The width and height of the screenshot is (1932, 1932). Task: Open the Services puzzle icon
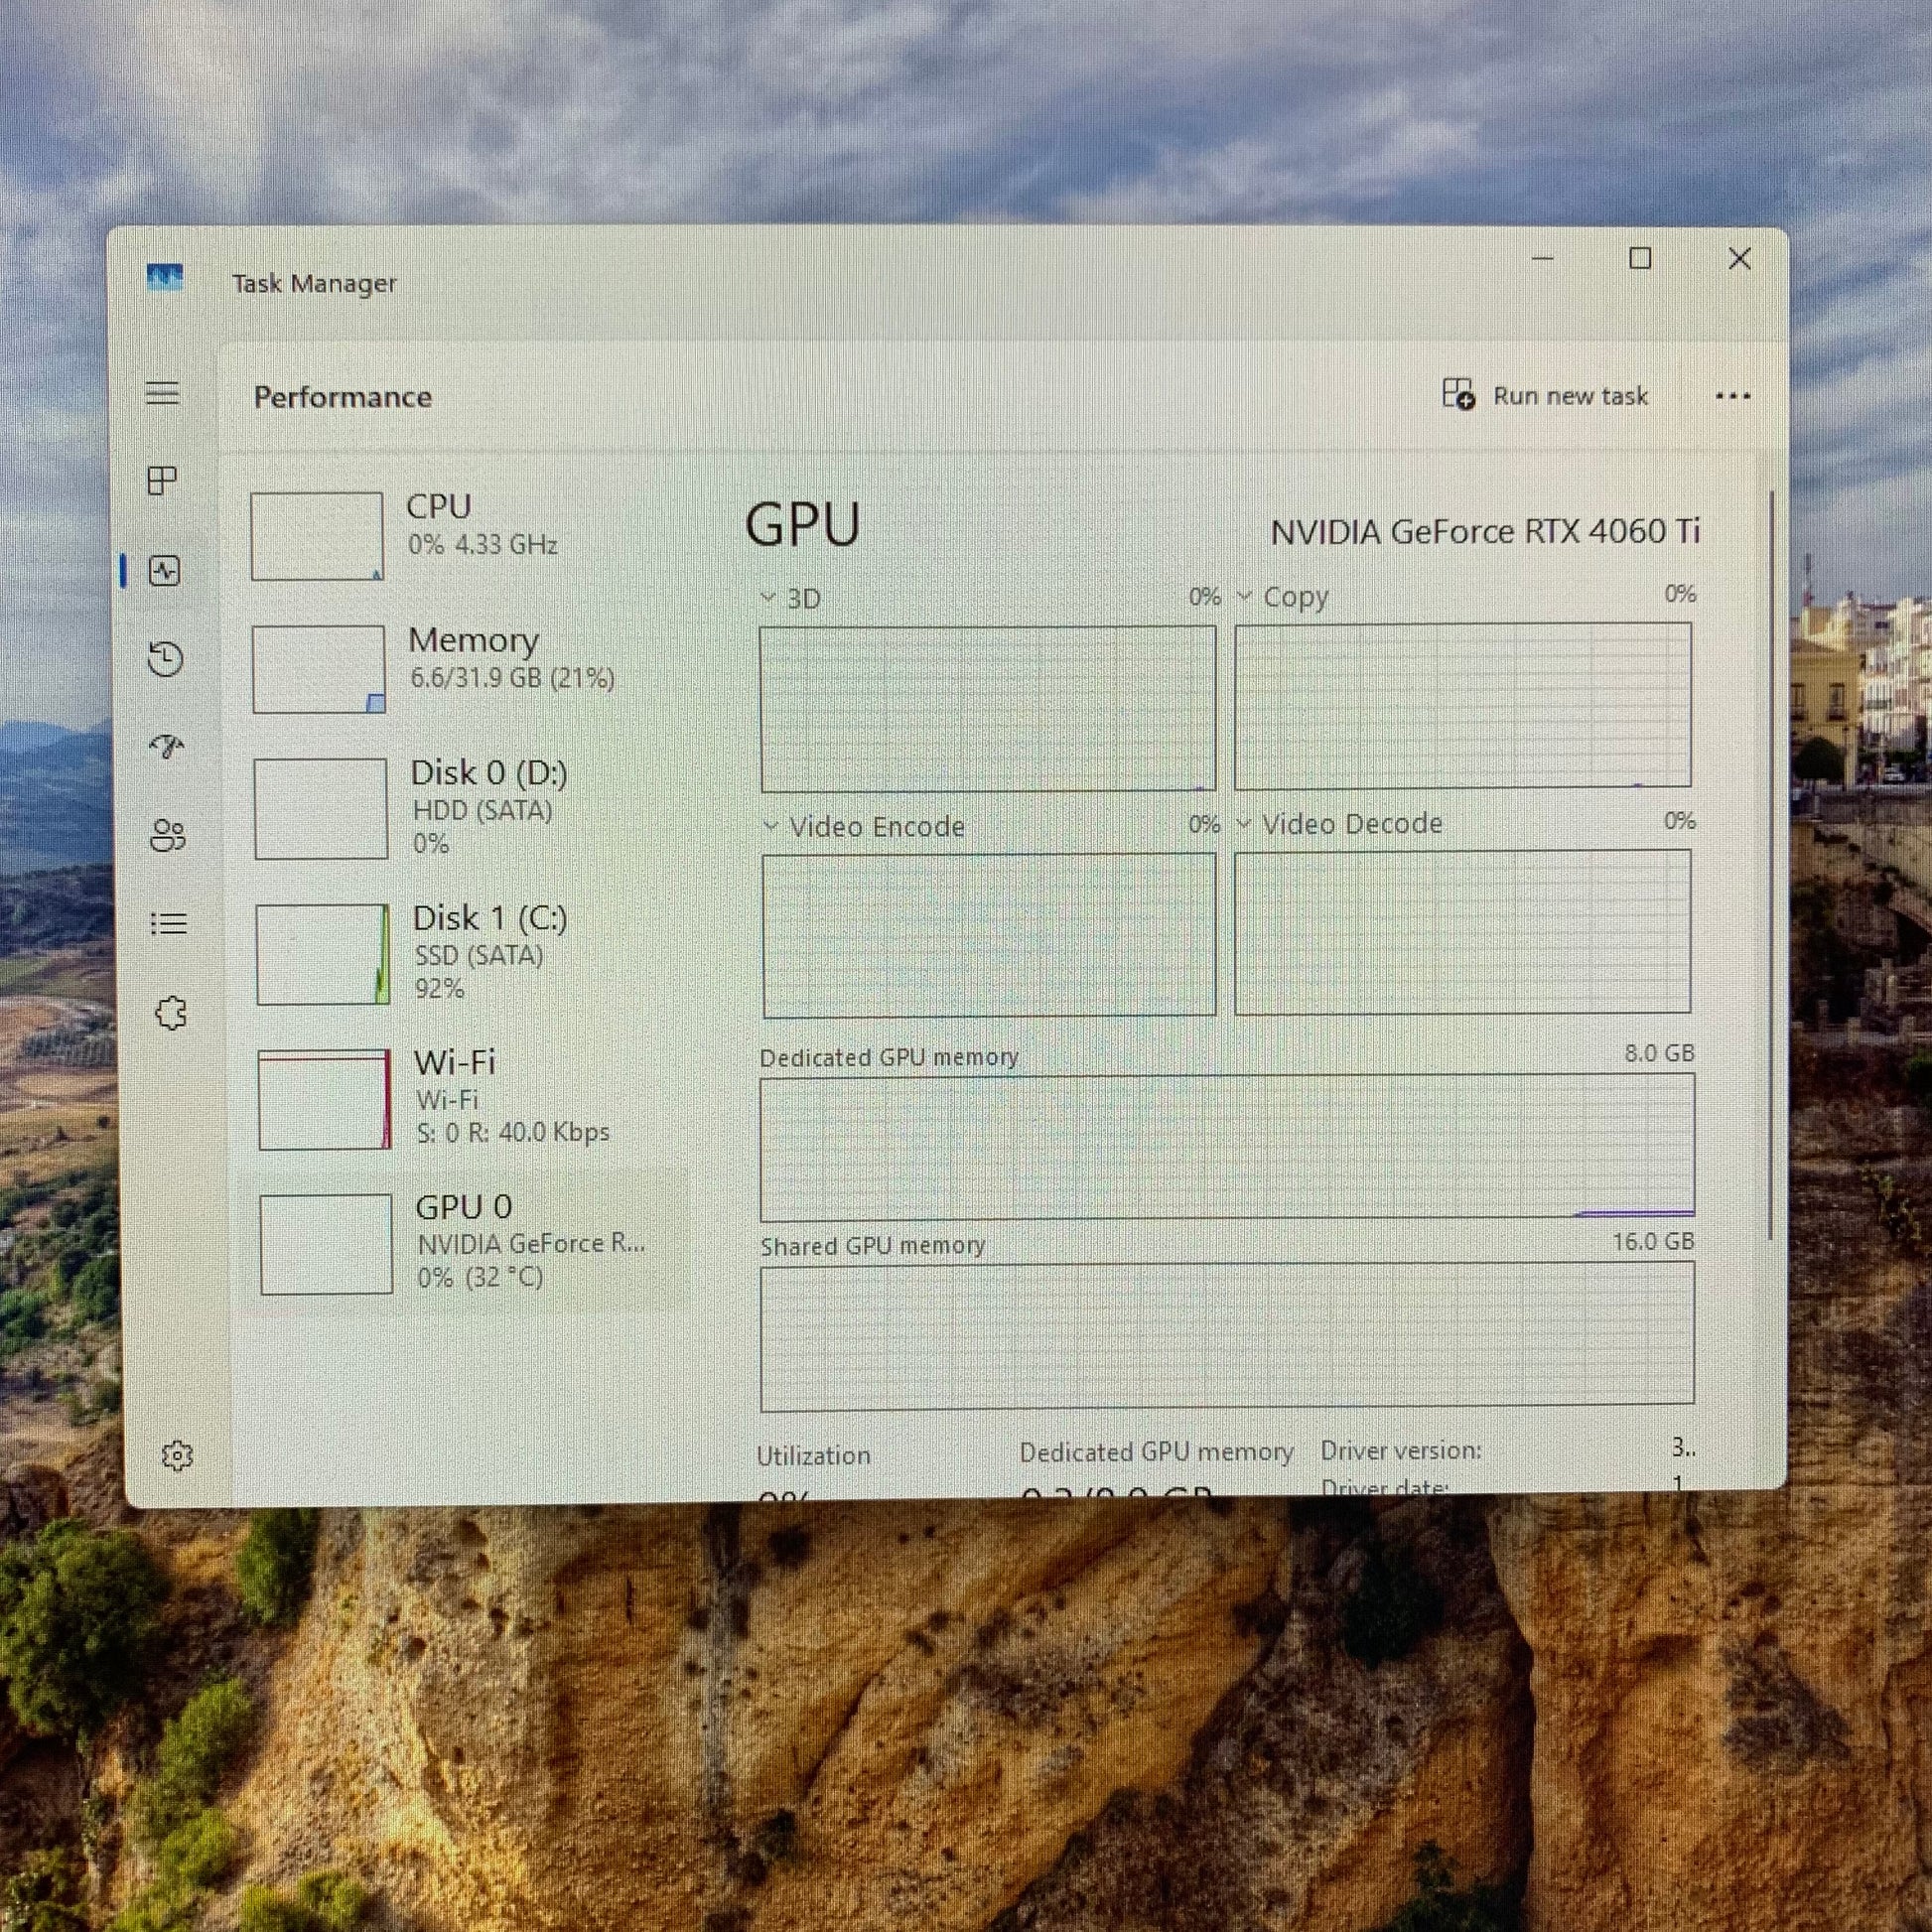pyautogui.click(x=171, y=1013)
